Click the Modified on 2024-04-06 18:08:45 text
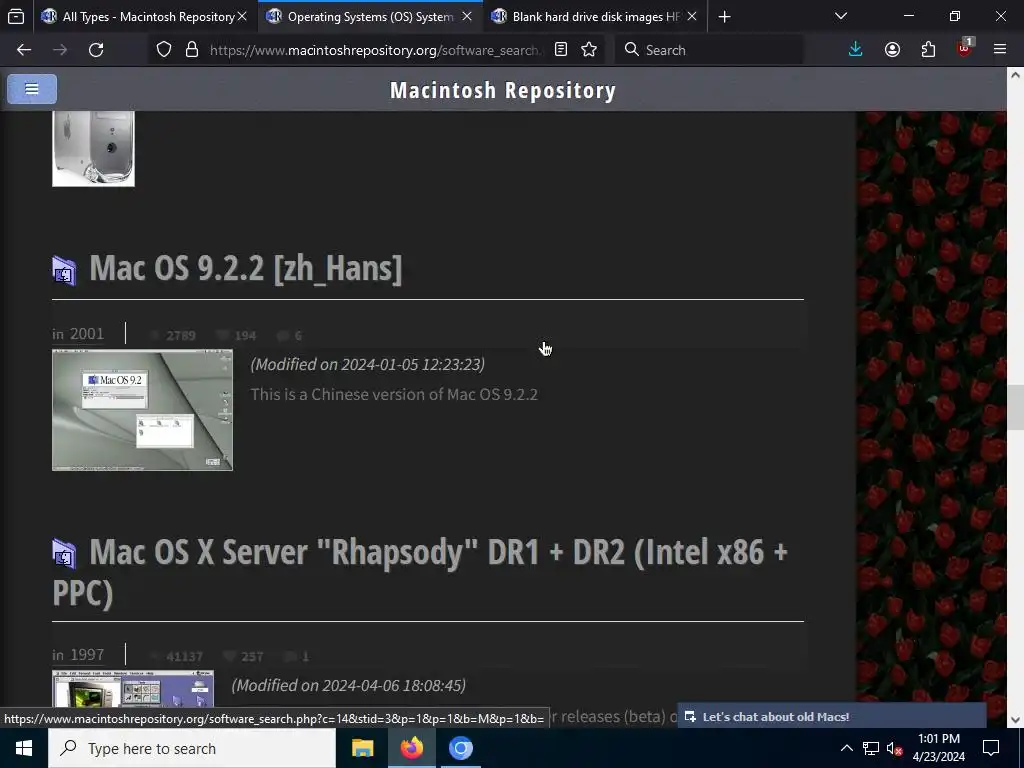The height and width of the screenshot is (768, 1024). [349, 686]
